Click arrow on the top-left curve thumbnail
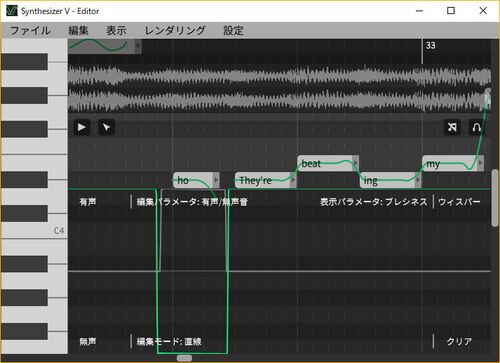 (x=138, y=46)
